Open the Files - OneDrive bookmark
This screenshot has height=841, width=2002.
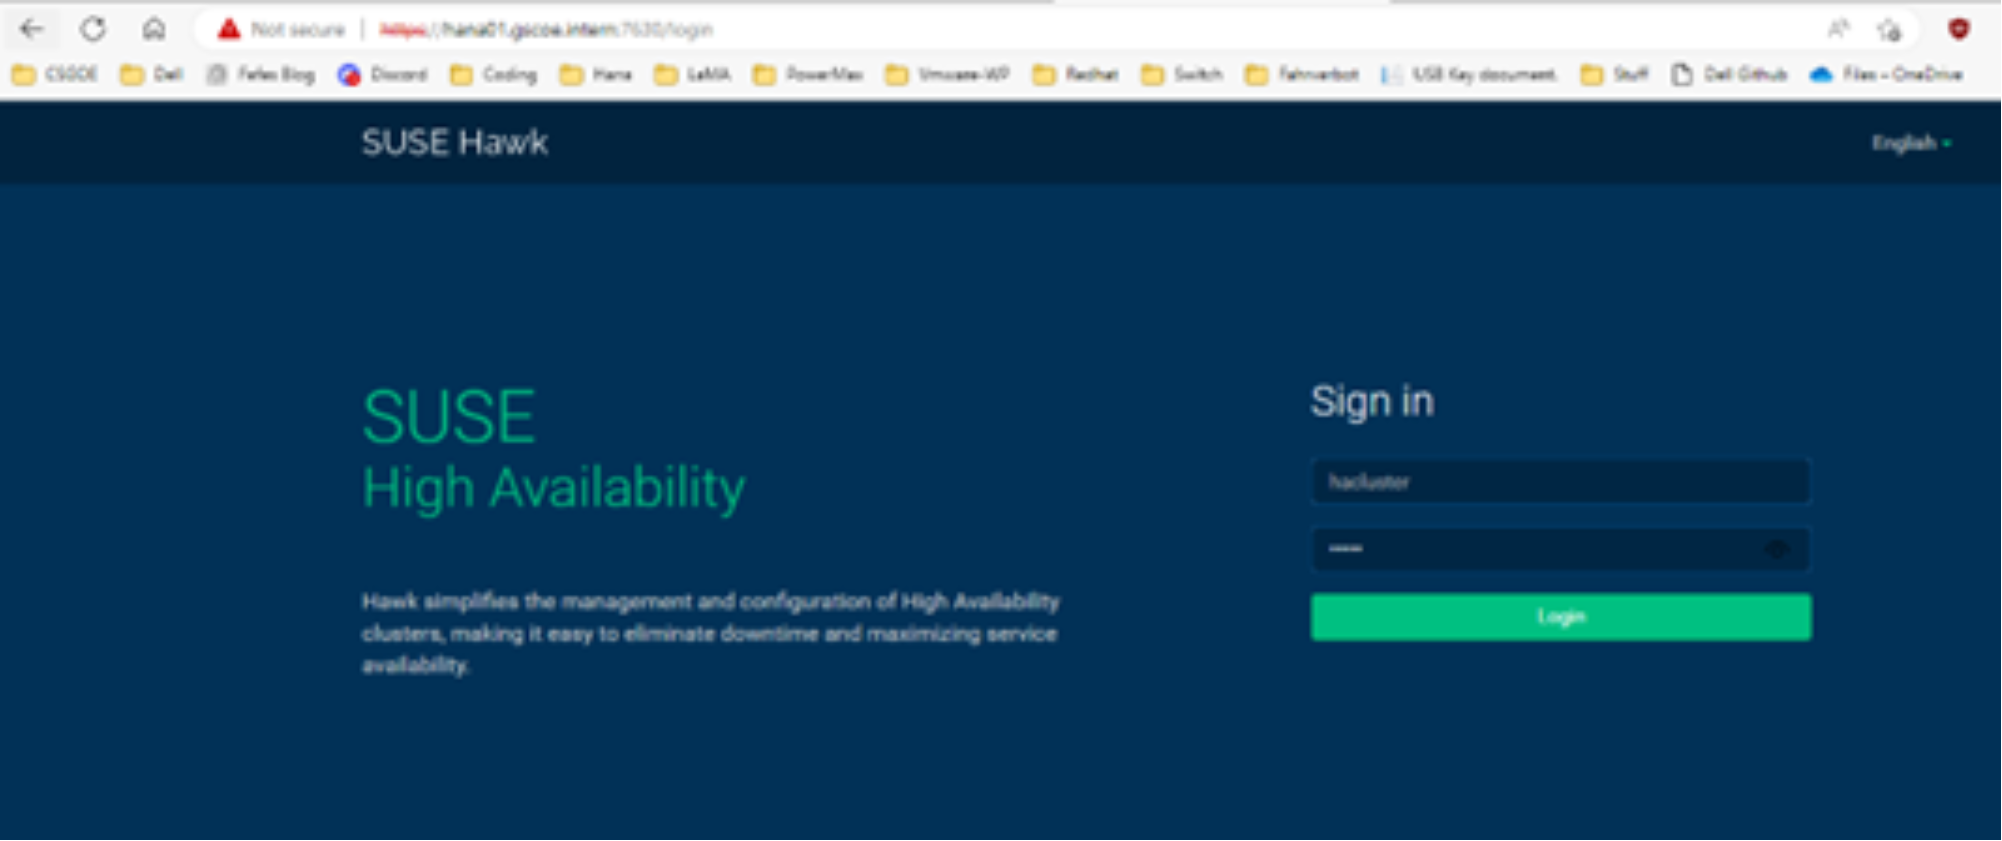click(x=1886, y=74)
